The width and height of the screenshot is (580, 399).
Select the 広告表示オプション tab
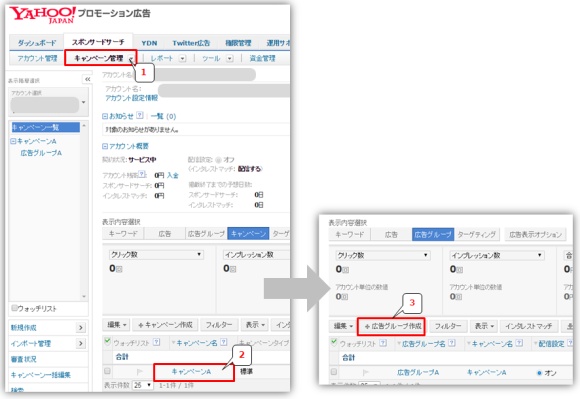[x=535, y=234]
